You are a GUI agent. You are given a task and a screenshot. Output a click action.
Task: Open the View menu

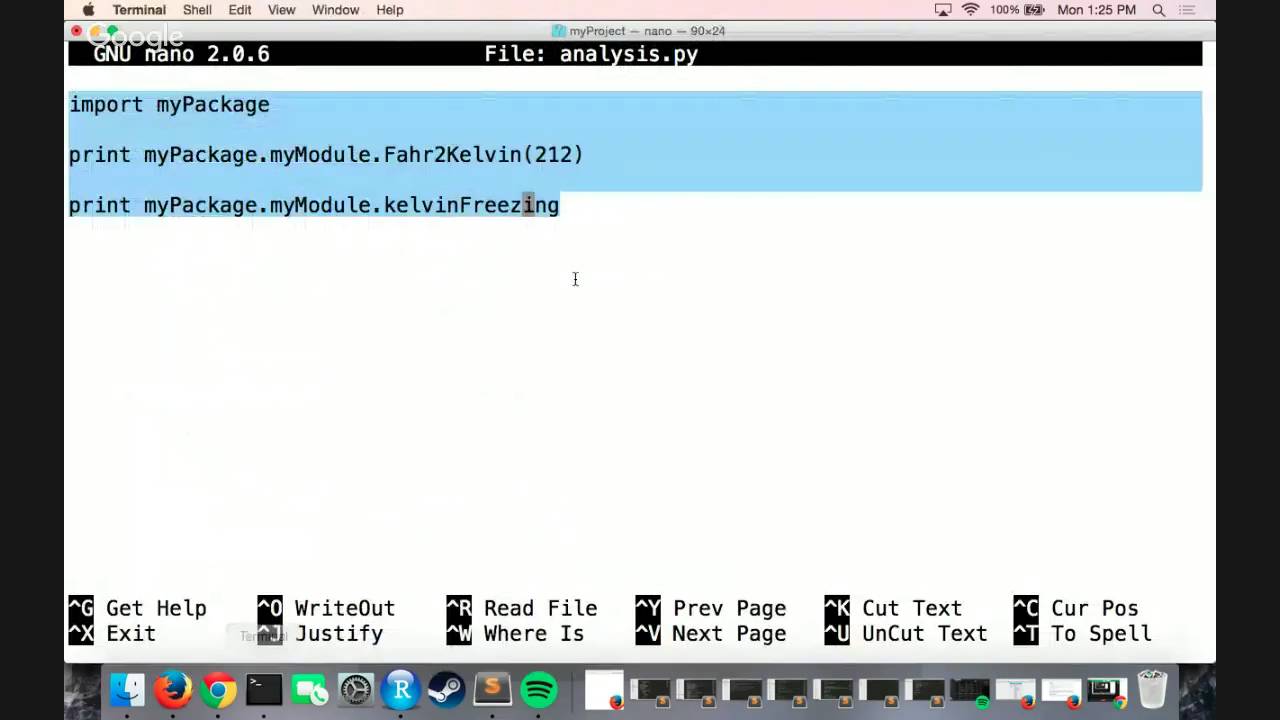tap(282, 10)
